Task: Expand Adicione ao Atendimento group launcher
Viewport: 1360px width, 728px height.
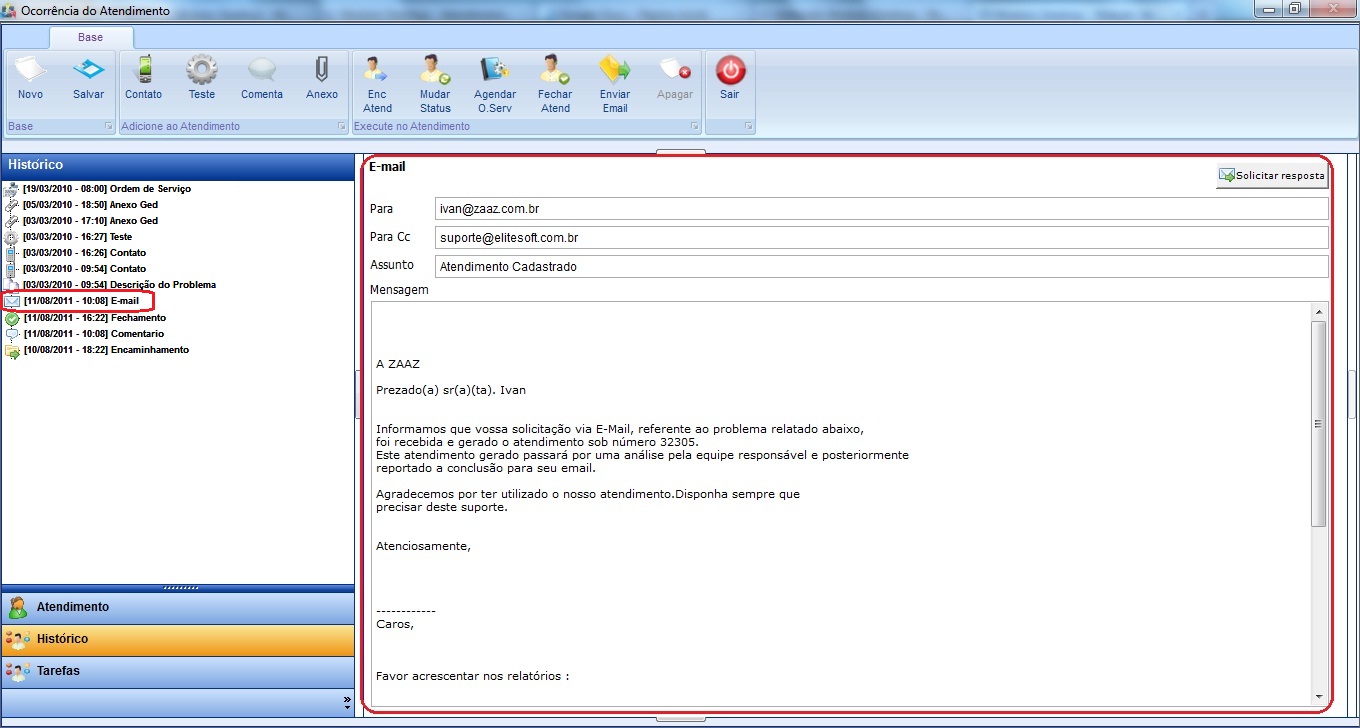Action: 341,127
